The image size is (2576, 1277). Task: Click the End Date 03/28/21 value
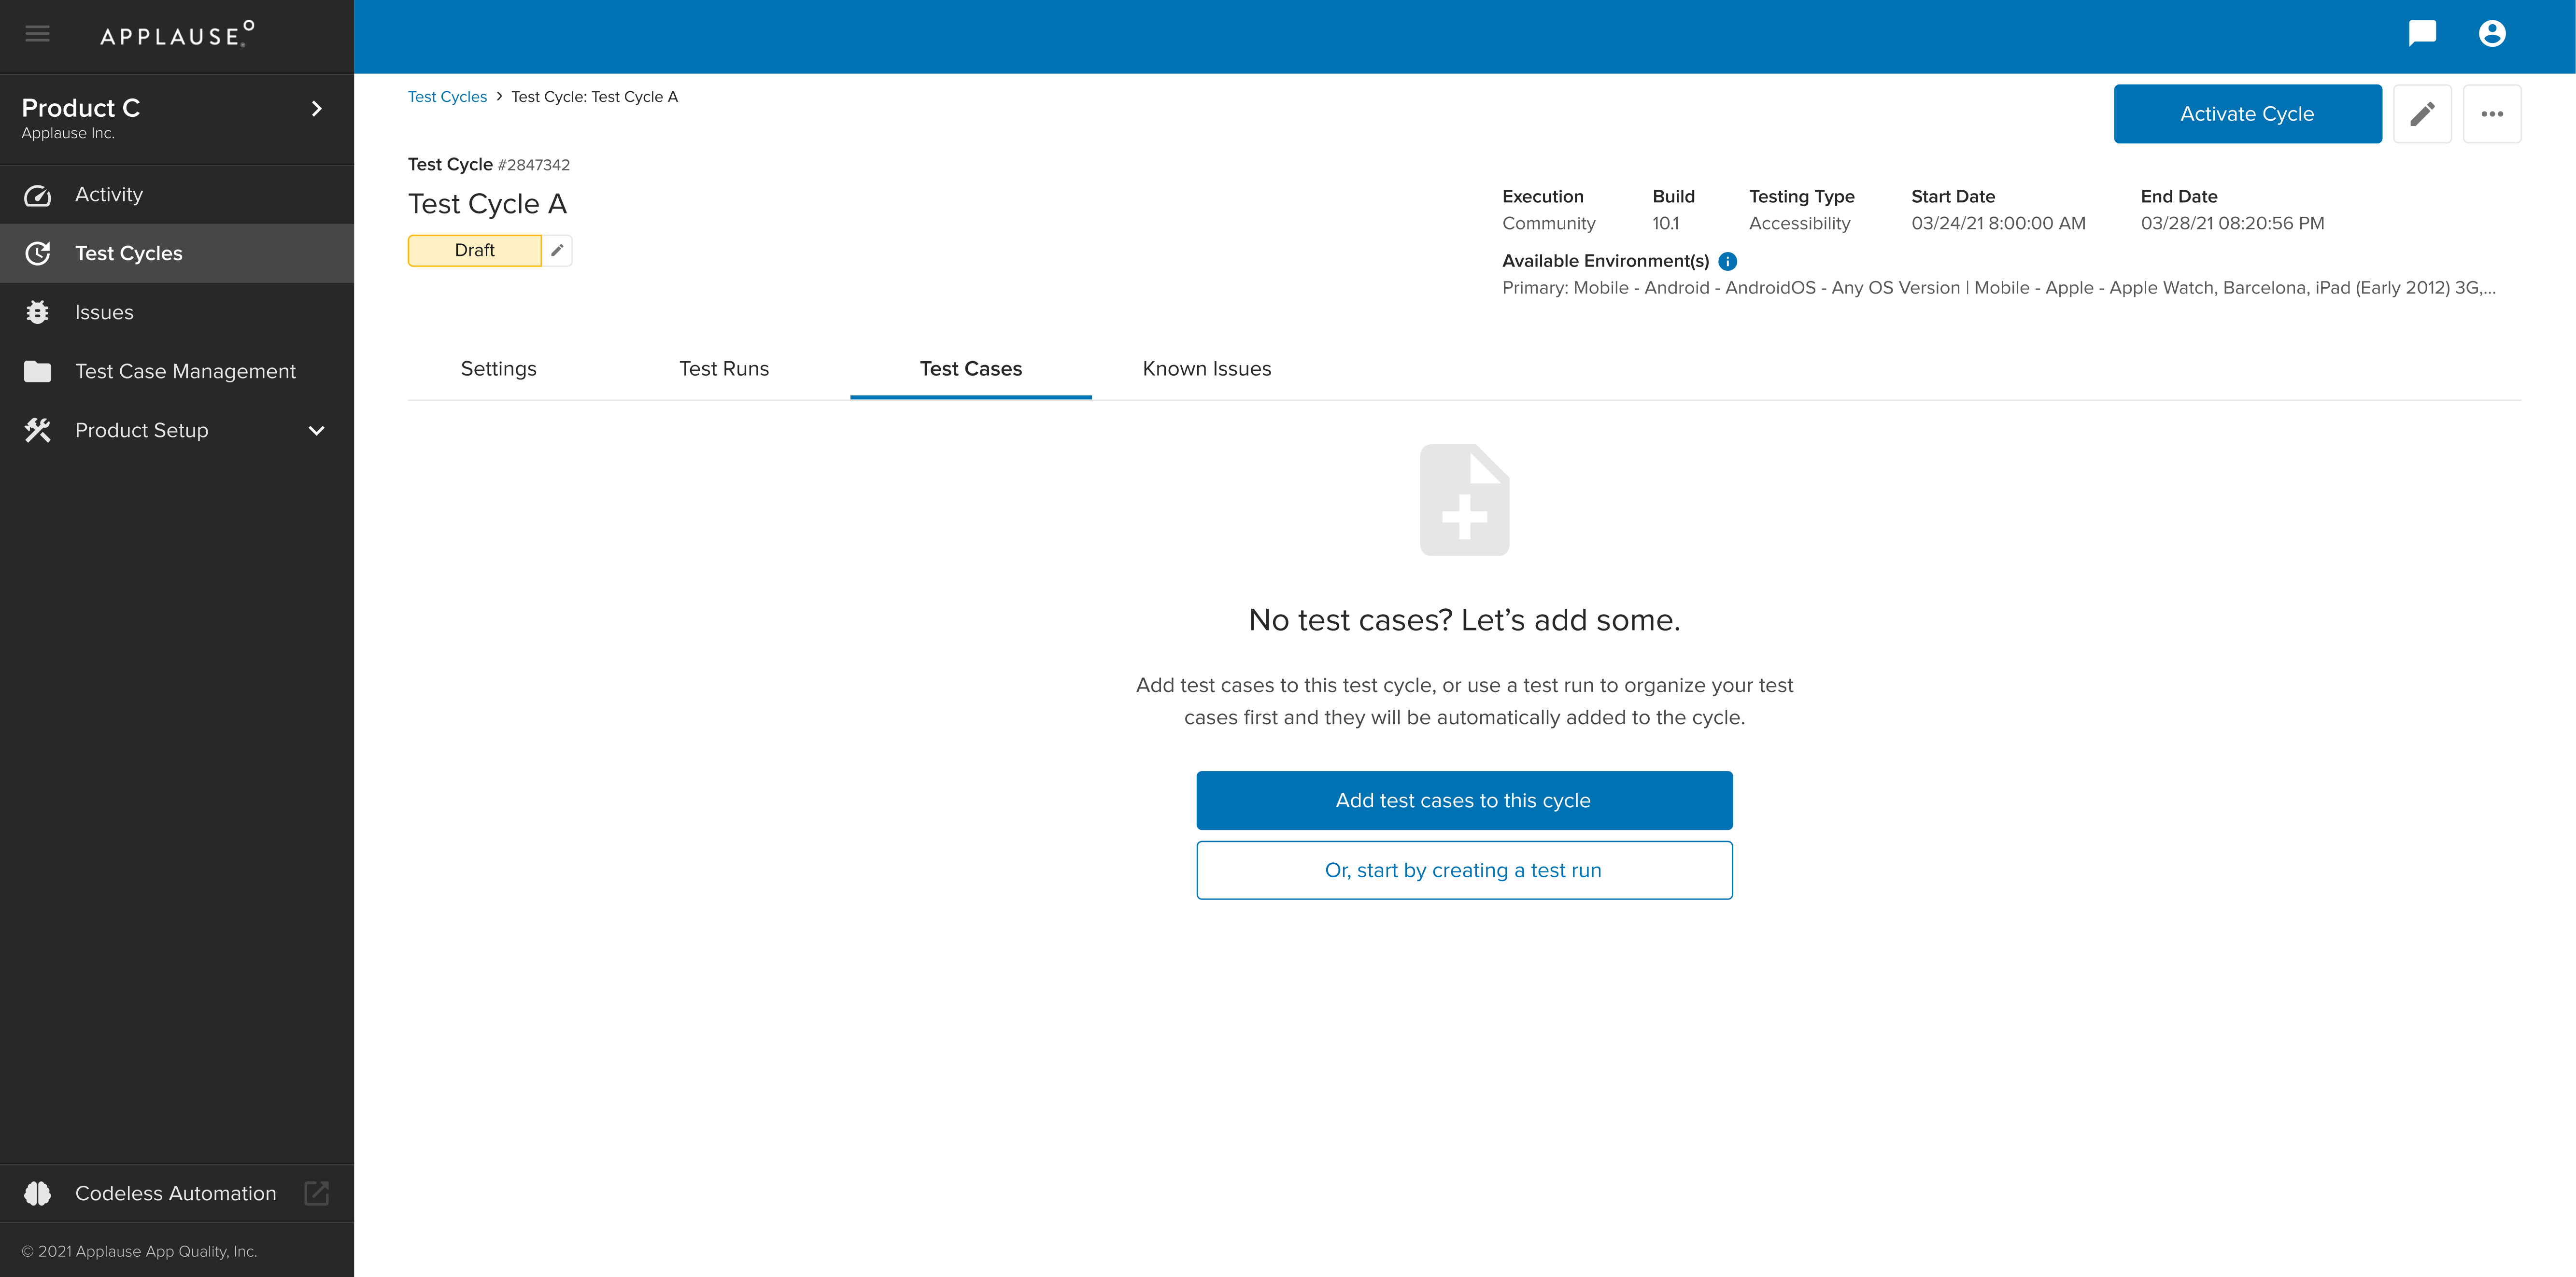(2232, 223)
